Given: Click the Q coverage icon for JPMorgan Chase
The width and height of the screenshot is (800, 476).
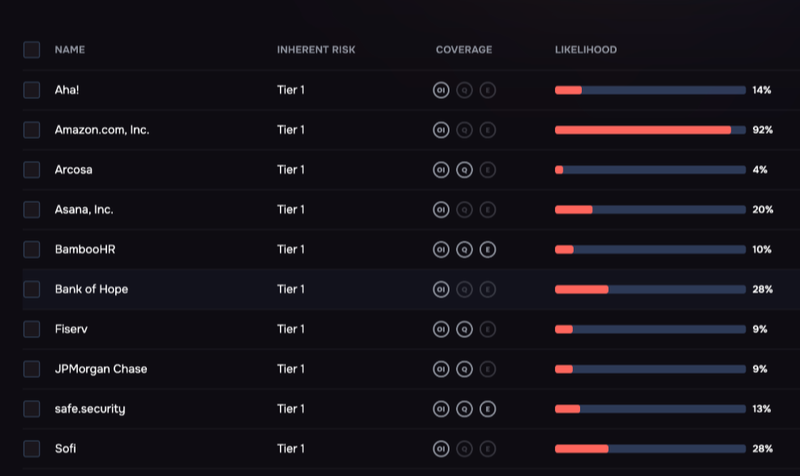Looking at the screenshot, I should point(464,369).
